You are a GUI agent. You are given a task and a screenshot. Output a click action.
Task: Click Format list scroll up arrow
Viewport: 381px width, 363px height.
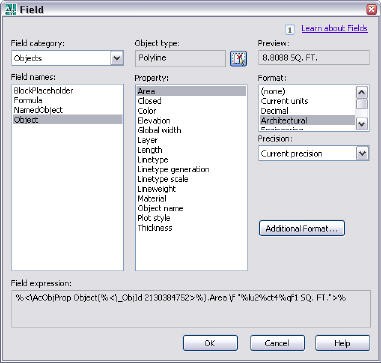coord(362,92)
